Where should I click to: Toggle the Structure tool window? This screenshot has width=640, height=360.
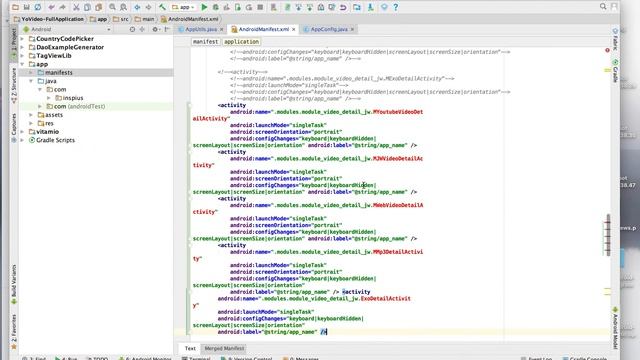[14, 85]
